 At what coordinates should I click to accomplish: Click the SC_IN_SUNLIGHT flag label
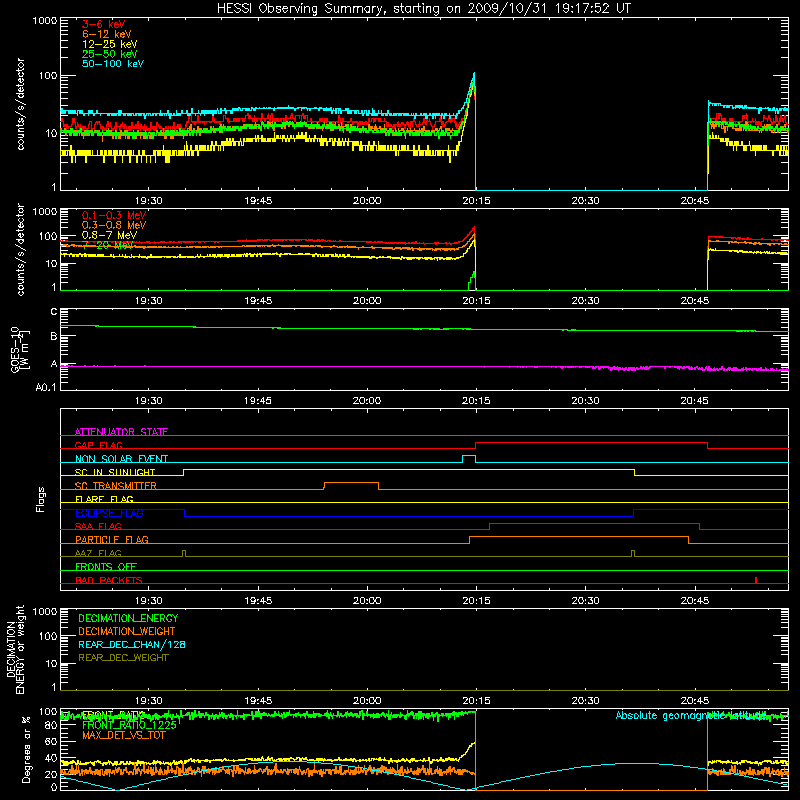tap(115, 472)
